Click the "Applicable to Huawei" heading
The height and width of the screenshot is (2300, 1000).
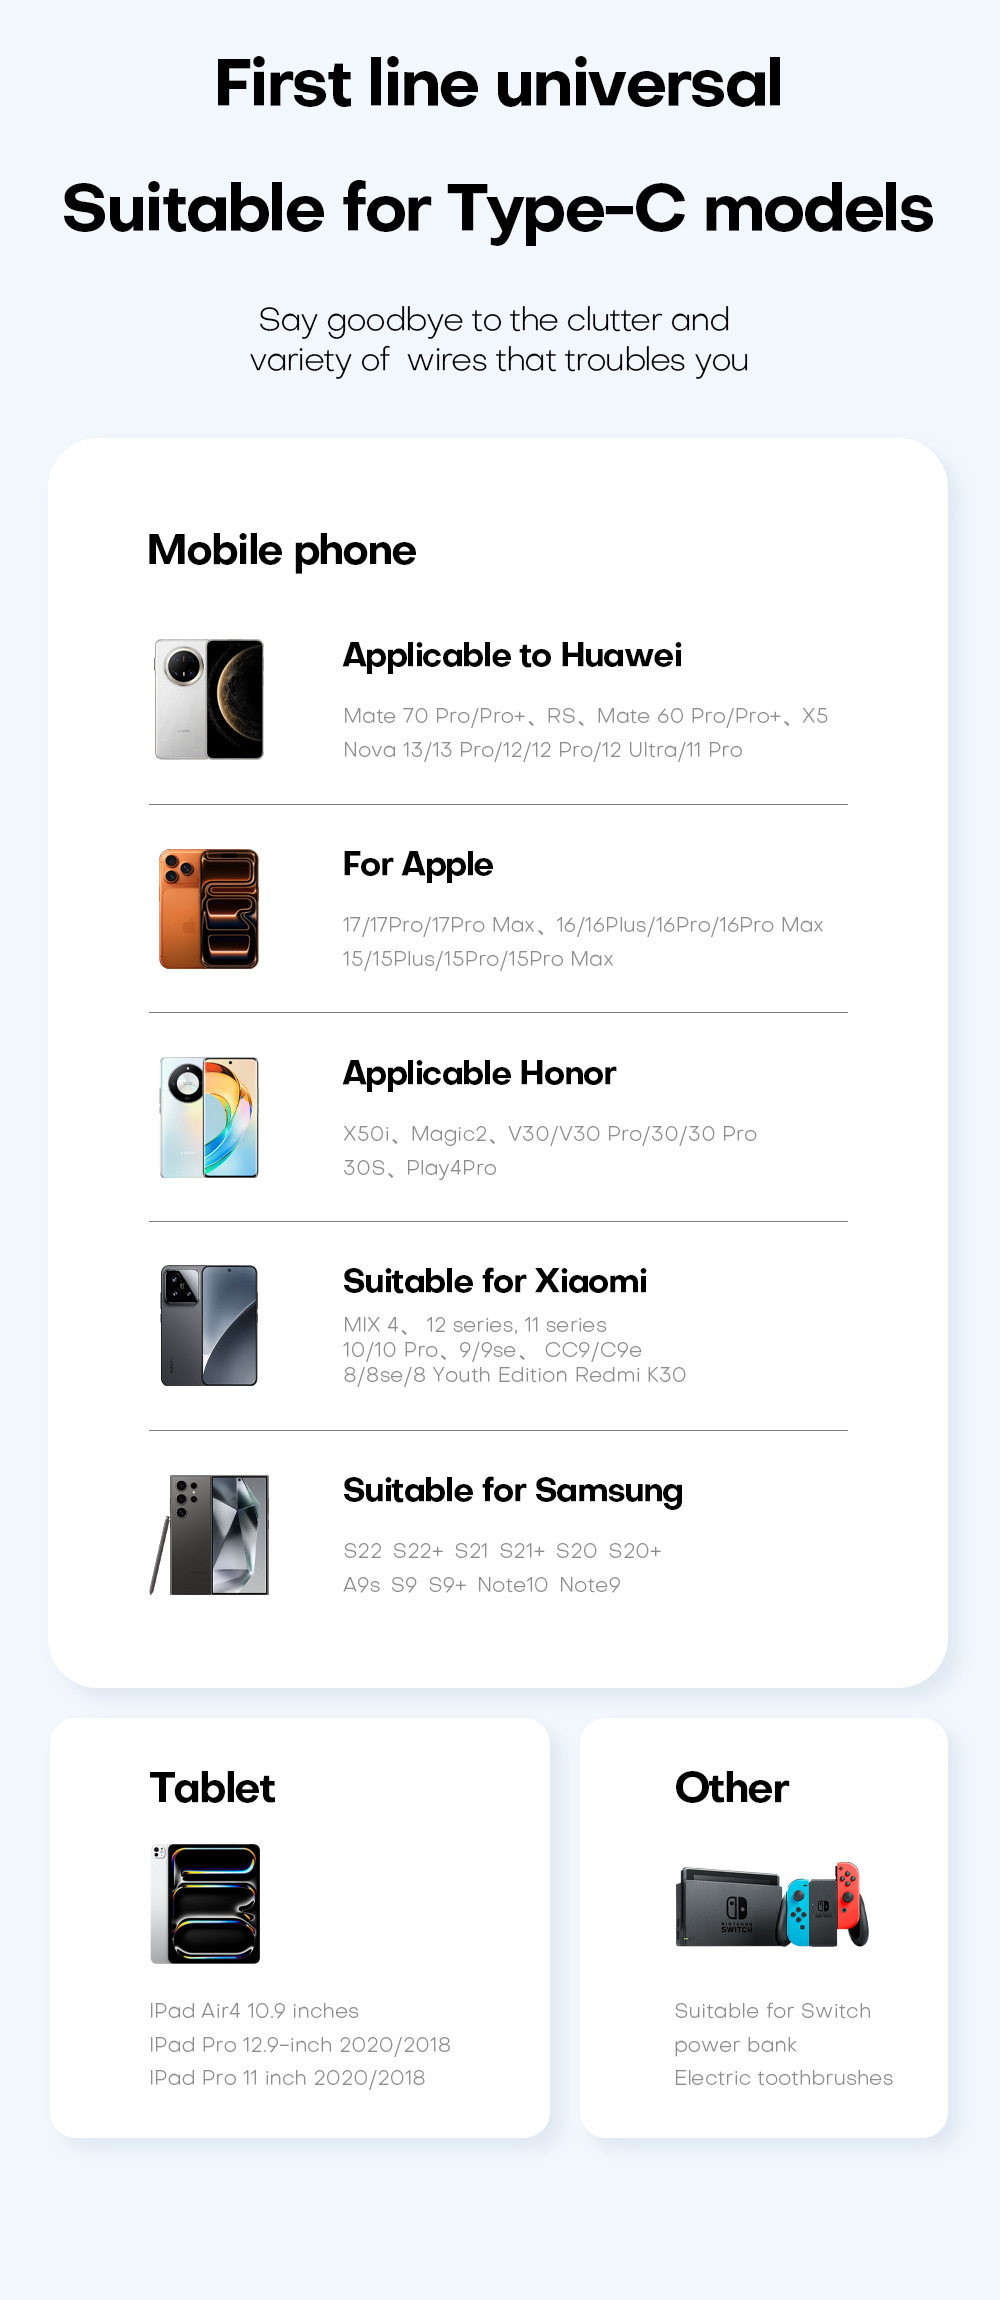[512, 655]
